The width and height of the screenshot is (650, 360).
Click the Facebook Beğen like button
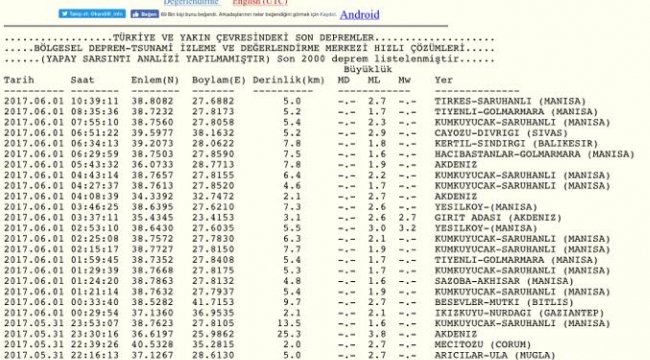(x=145, y=14)
